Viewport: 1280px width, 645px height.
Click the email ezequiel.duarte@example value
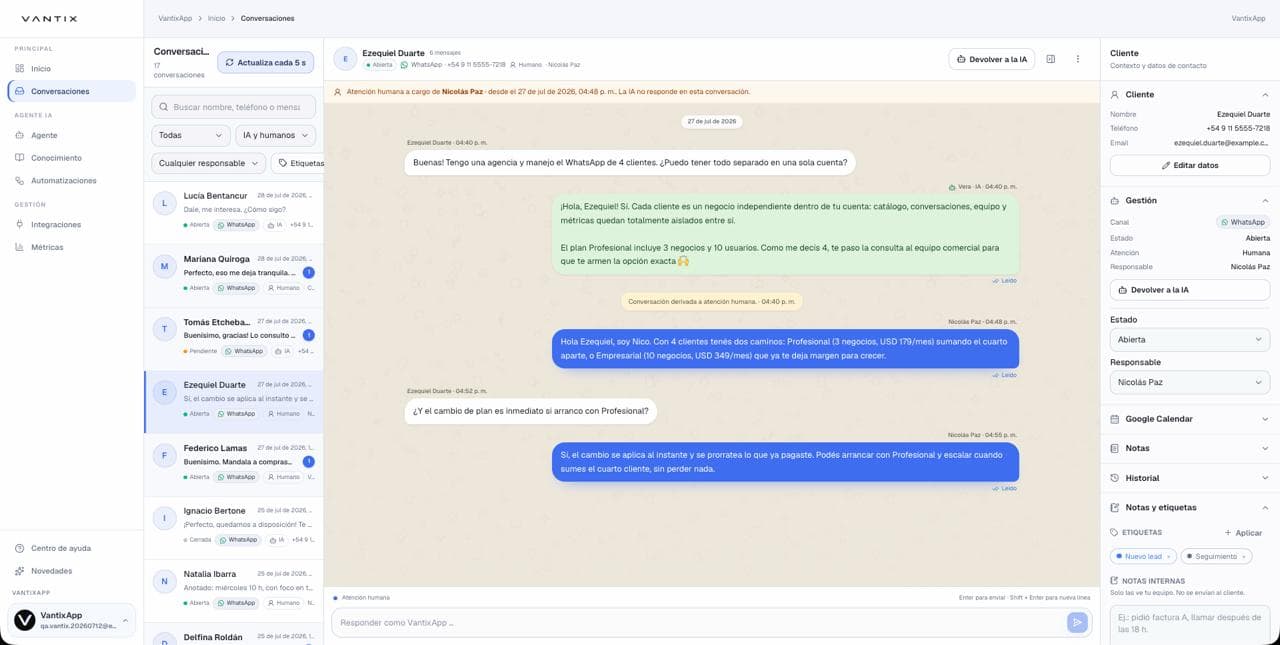(1222, 143)
